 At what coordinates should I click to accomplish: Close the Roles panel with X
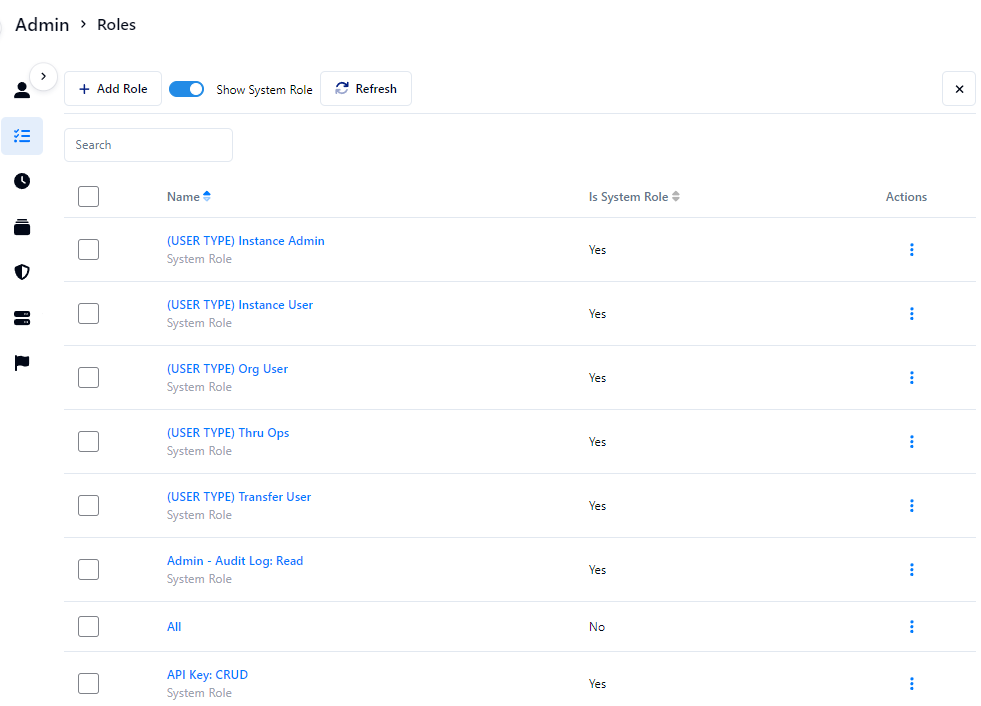958,89
